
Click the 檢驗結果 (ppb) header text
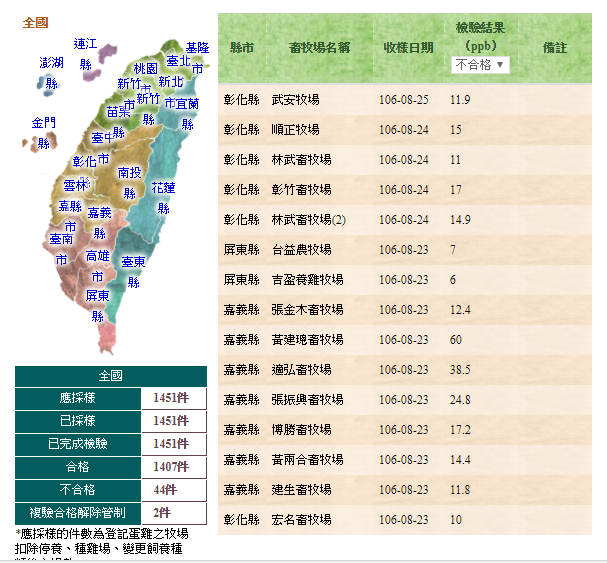coord(480,37)
